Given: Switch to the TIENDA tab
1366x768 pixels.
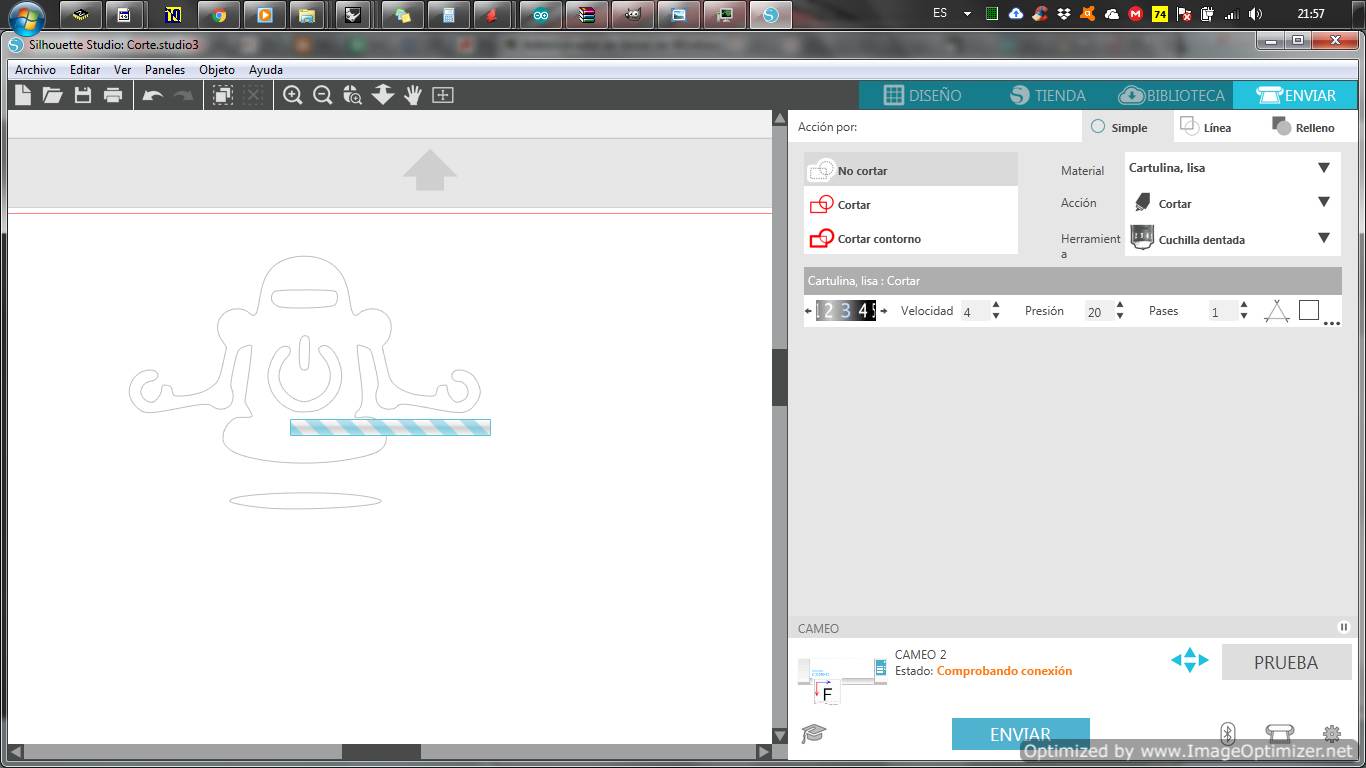Looking at the screenshot, I should pyautogui.click(x=1047, y=95).
